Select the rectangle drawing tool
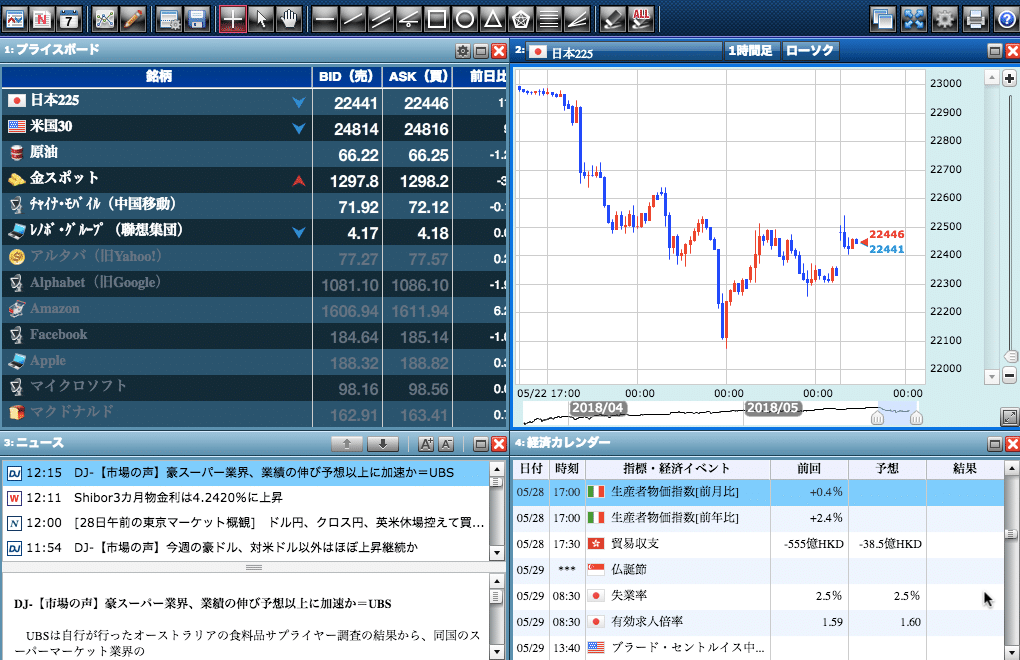 tap(436, 18)
